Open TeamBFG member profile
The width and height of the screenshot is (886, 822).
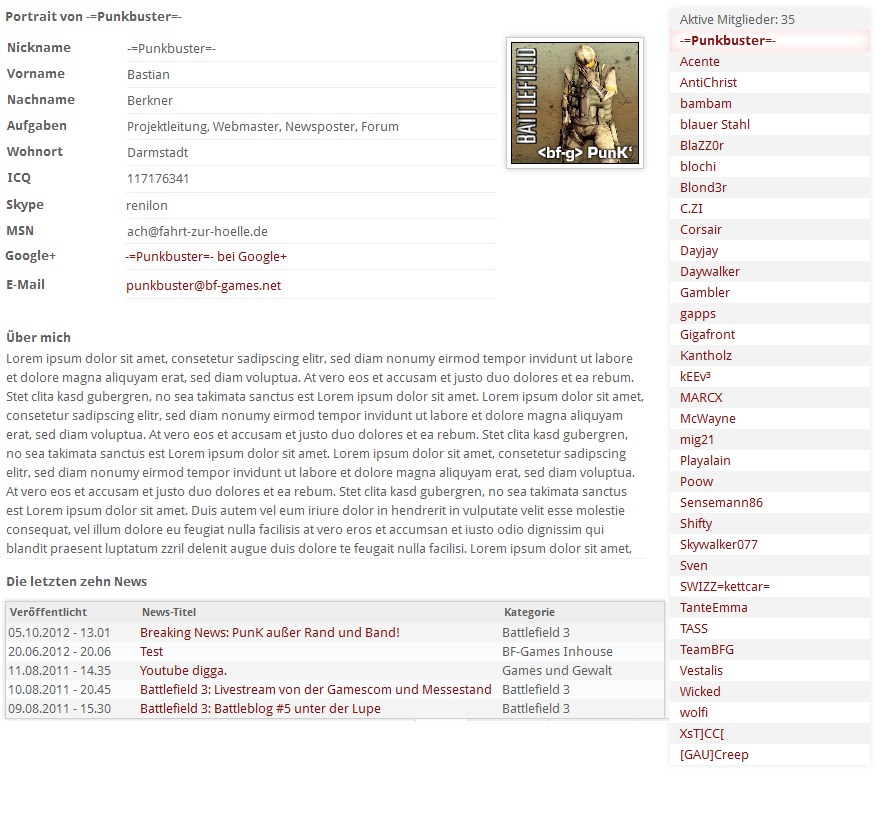[x=706, y=650]
